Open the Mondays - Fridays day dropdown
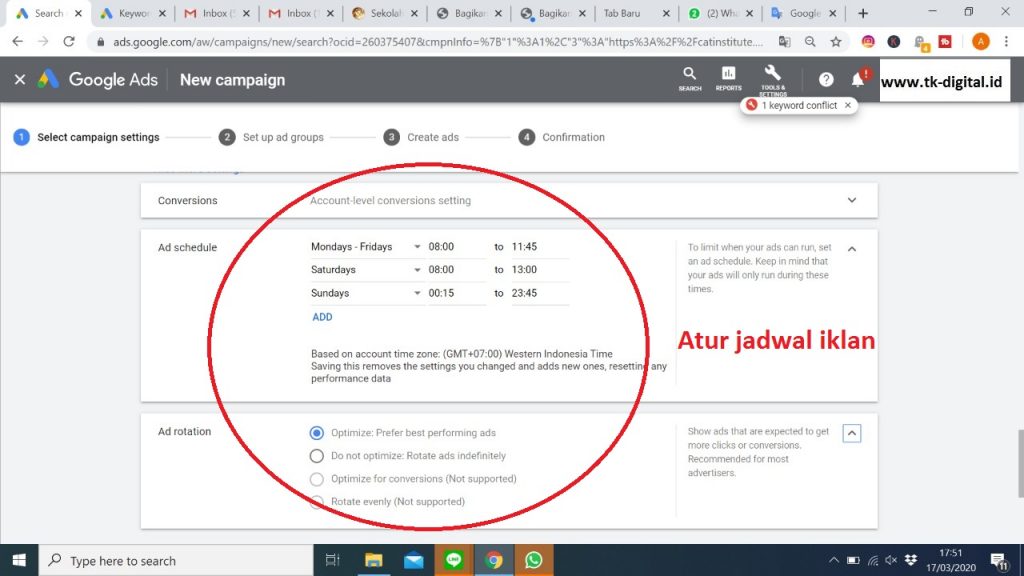The height and width of the screenshot is (576, 1024). pos(366,247)
